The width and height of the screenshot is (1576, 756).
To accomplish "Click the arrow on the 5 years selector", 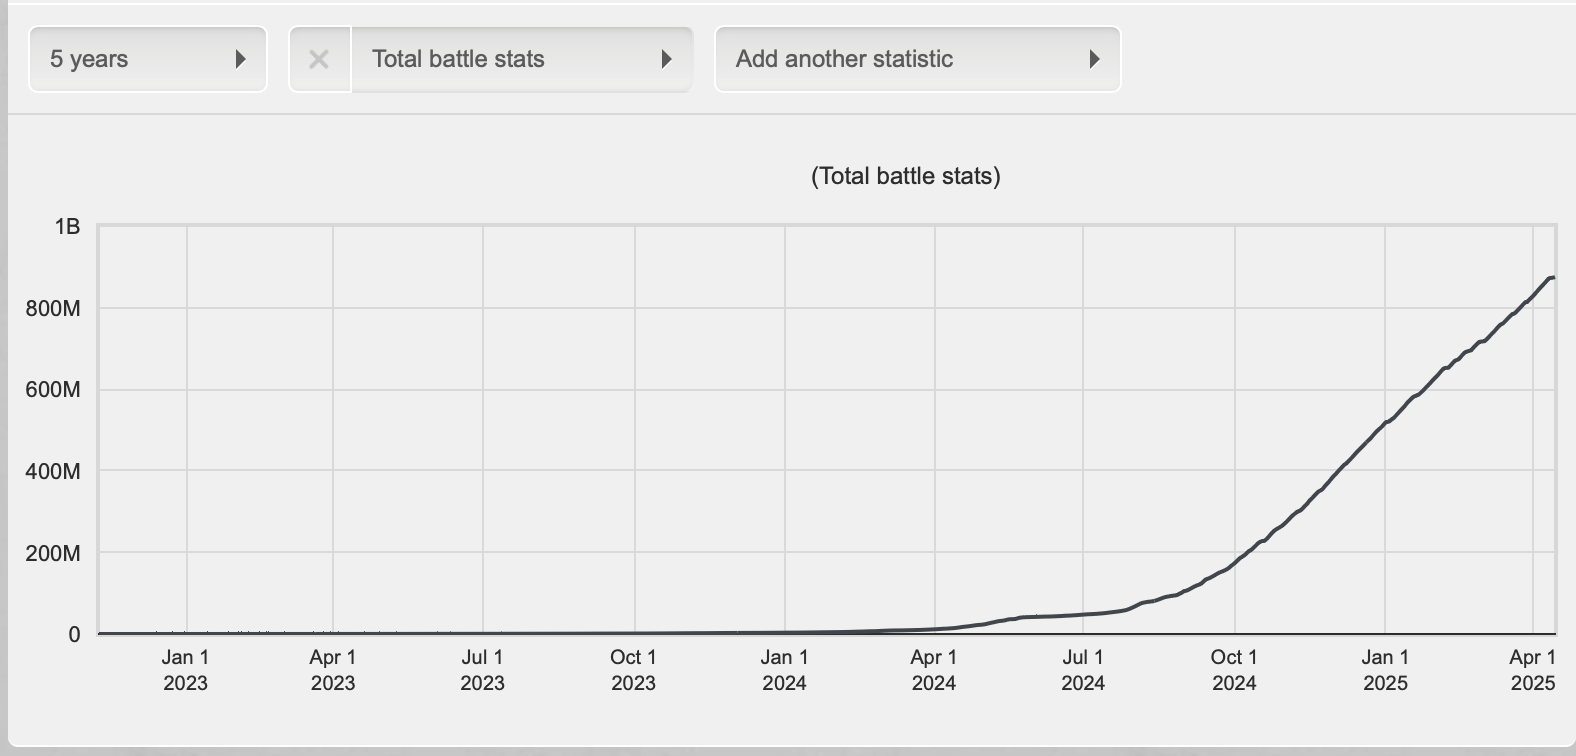I will point(240,60).
